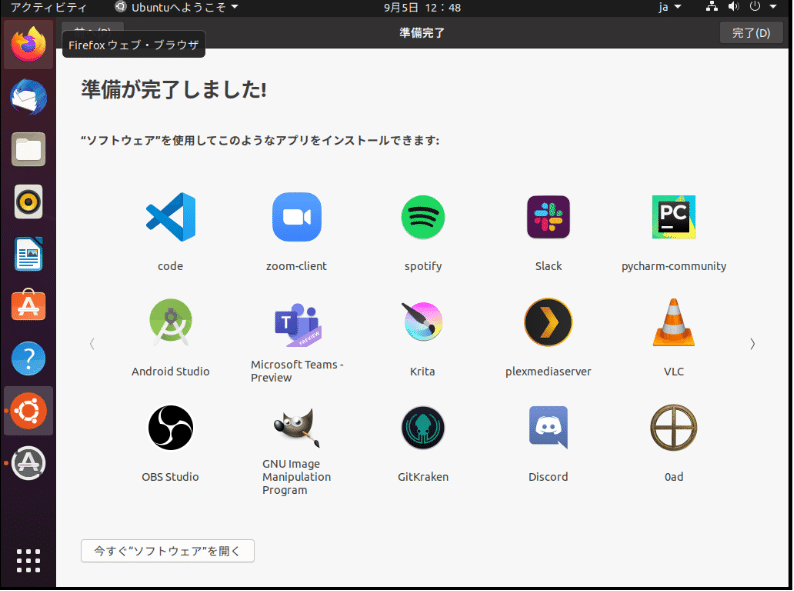
Task: Go to next page of apps
Action: (x=752, y=344)
